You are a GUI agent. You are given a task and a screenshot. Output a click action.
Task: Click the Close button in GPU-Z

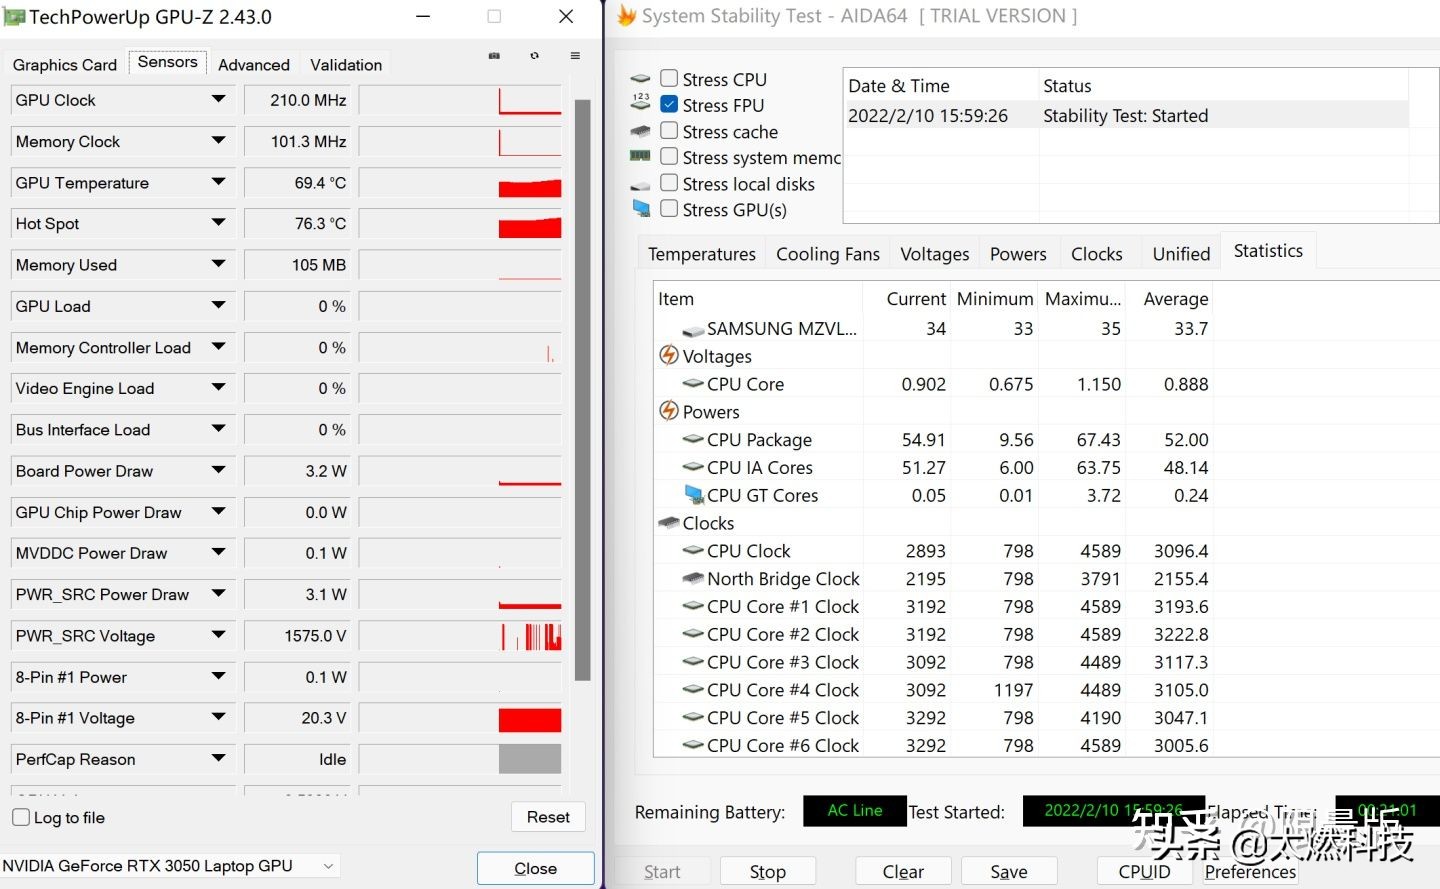[536, 868]
